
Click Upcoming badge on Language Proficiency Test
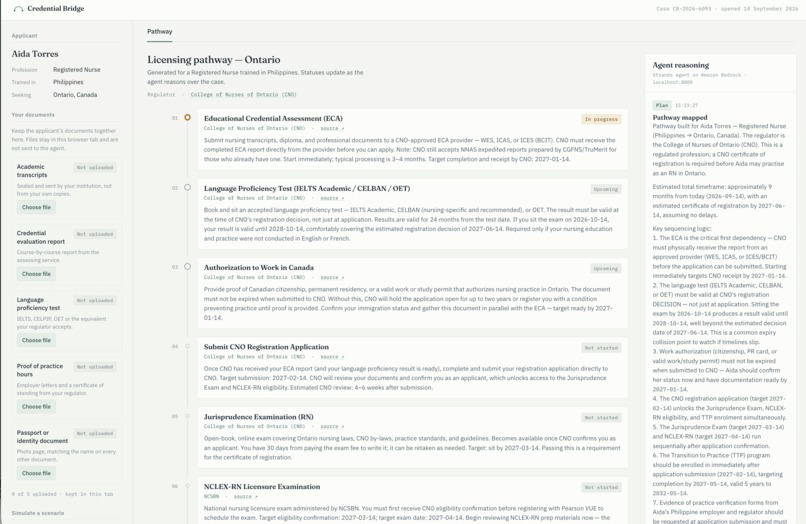606,189
